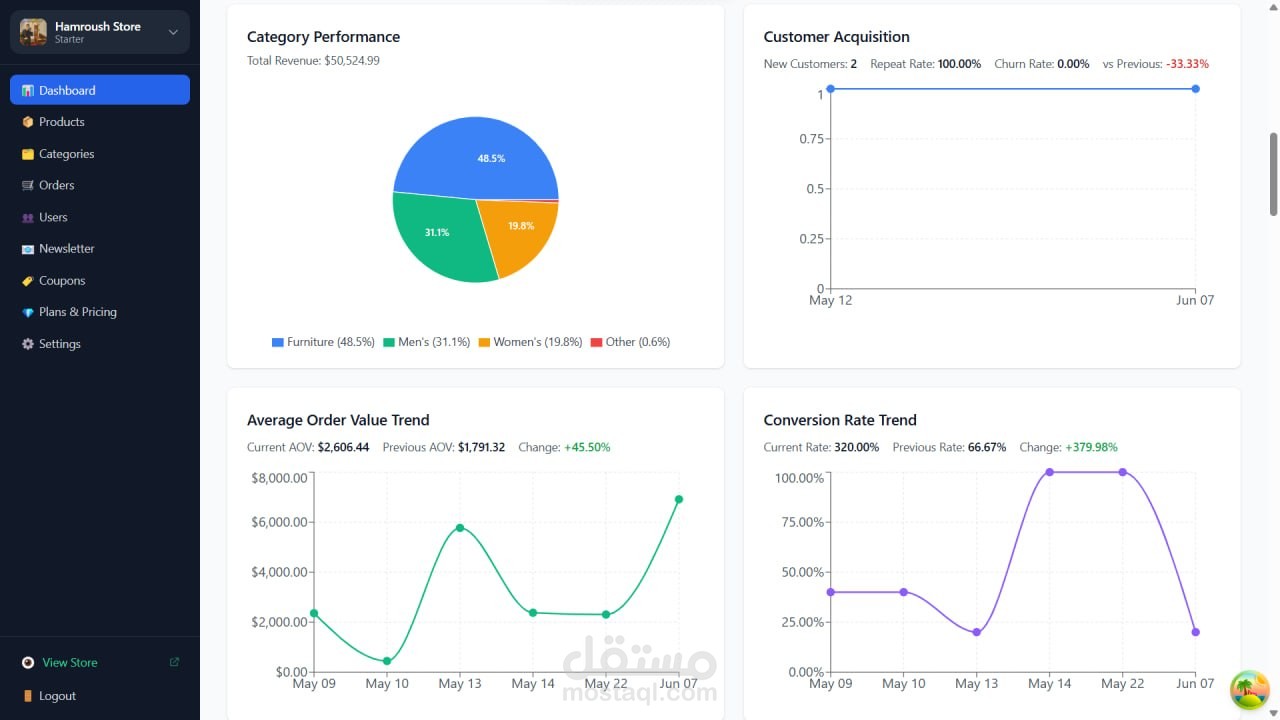1280x720 pixels.
Task: Click the -33.33% vs Previous value
Action: 1187,64
